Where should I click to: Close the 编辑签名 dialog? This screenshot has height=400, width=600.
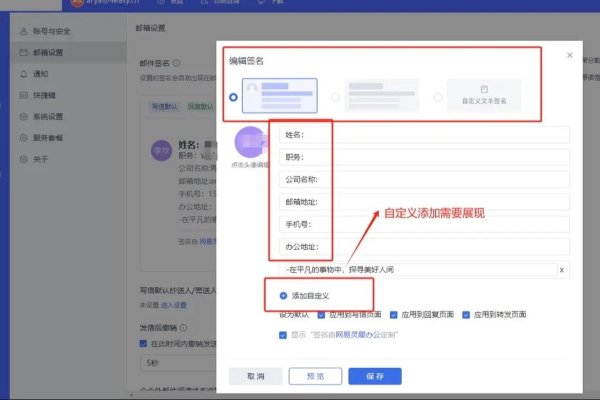(x=570, y=56)
